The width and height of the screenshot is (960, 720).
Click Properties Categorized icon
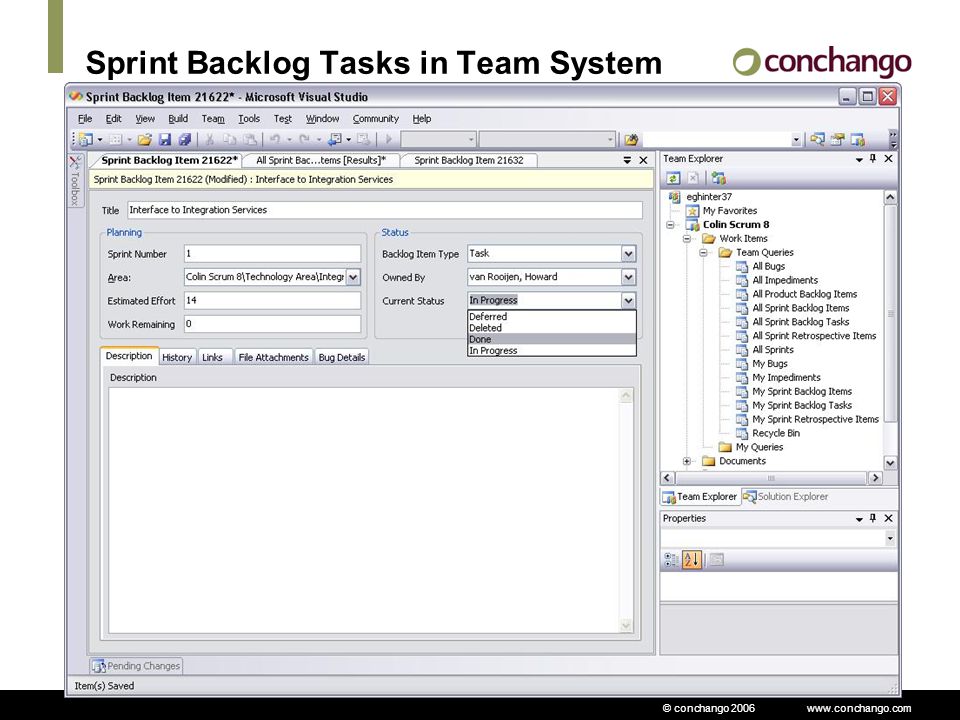coord(671,559)
